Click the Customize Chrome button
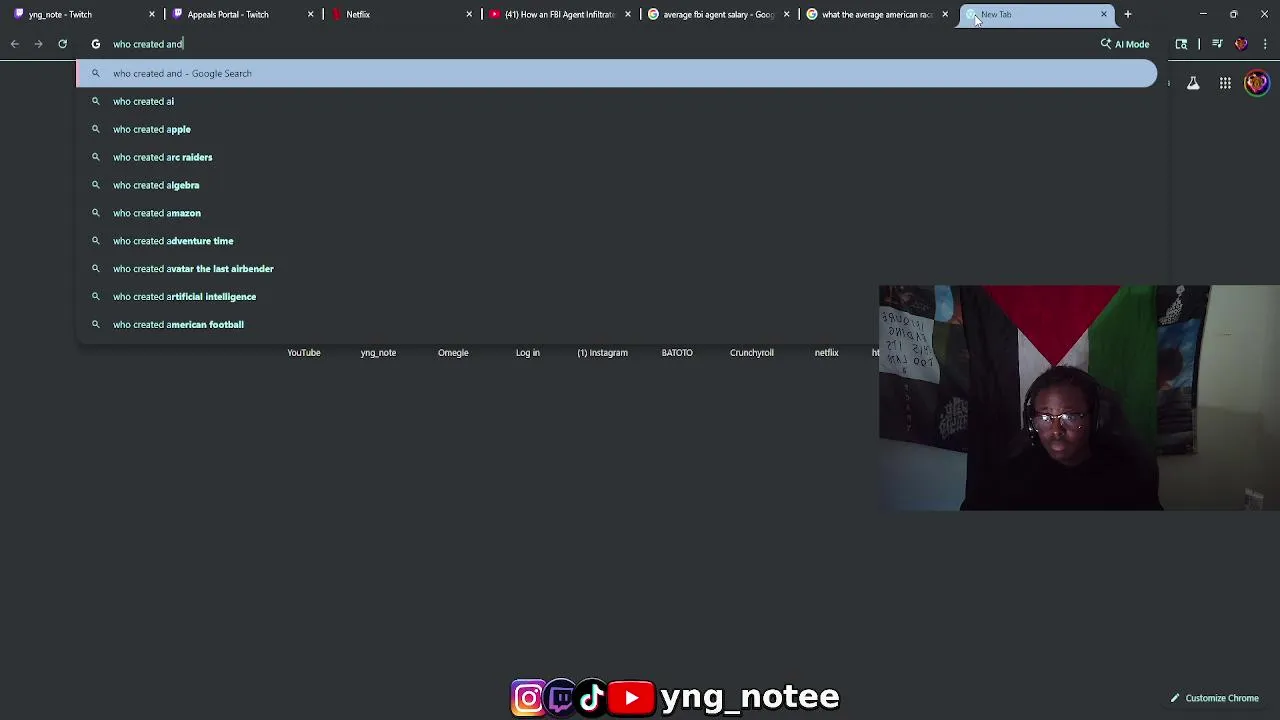This screenshot has height=720, width=1280. [1214, 698]
